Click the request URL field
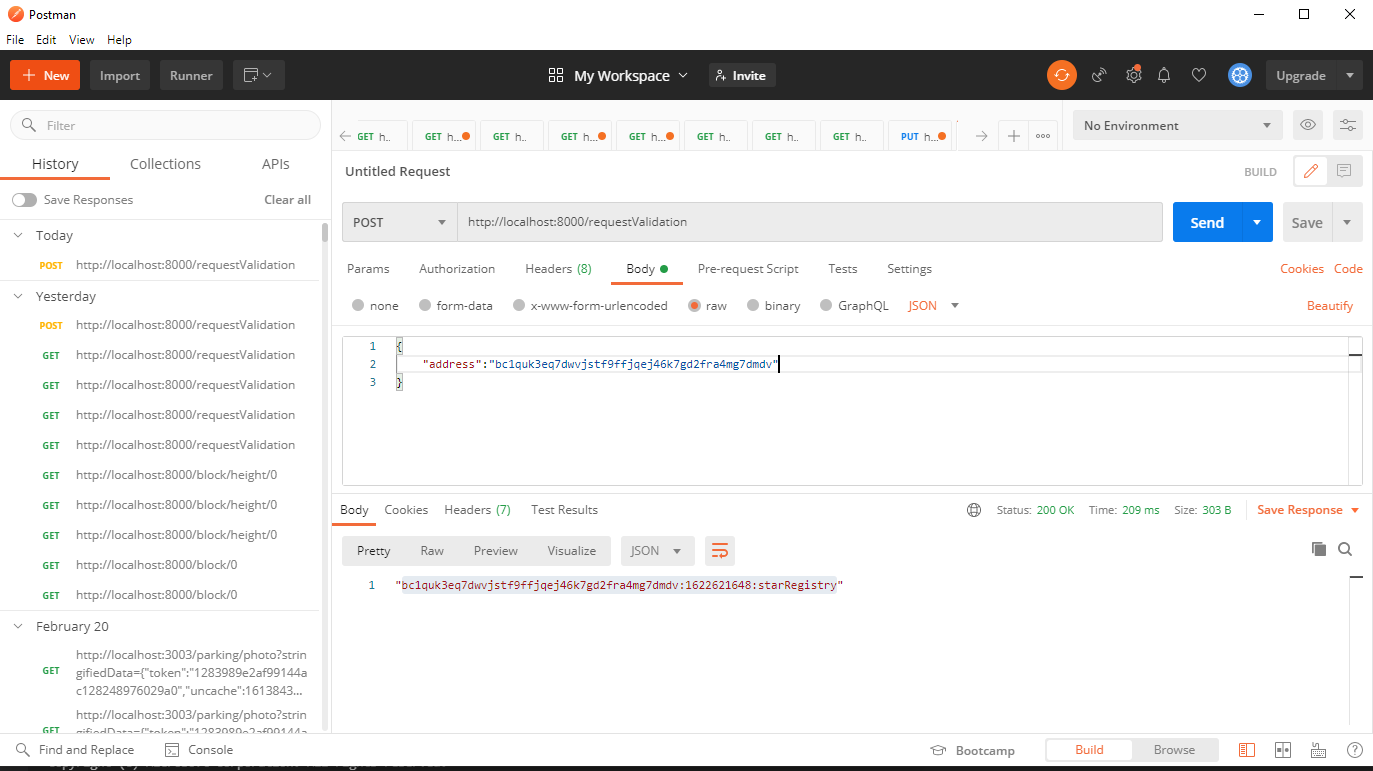The image size is (1373, 771). (810, 222)
